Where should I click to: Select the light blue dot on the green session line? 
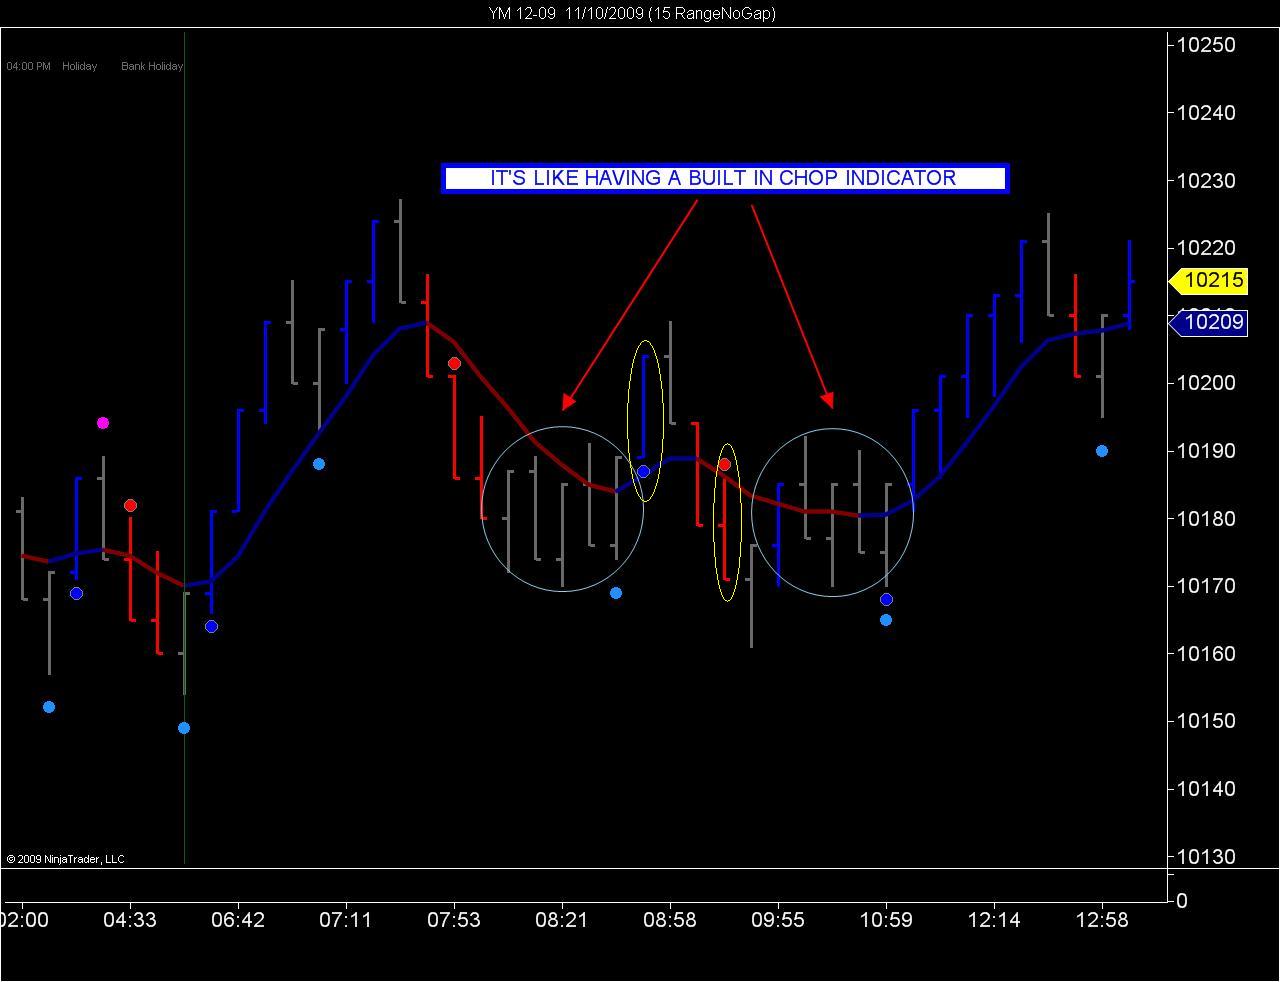coord(184,728)
